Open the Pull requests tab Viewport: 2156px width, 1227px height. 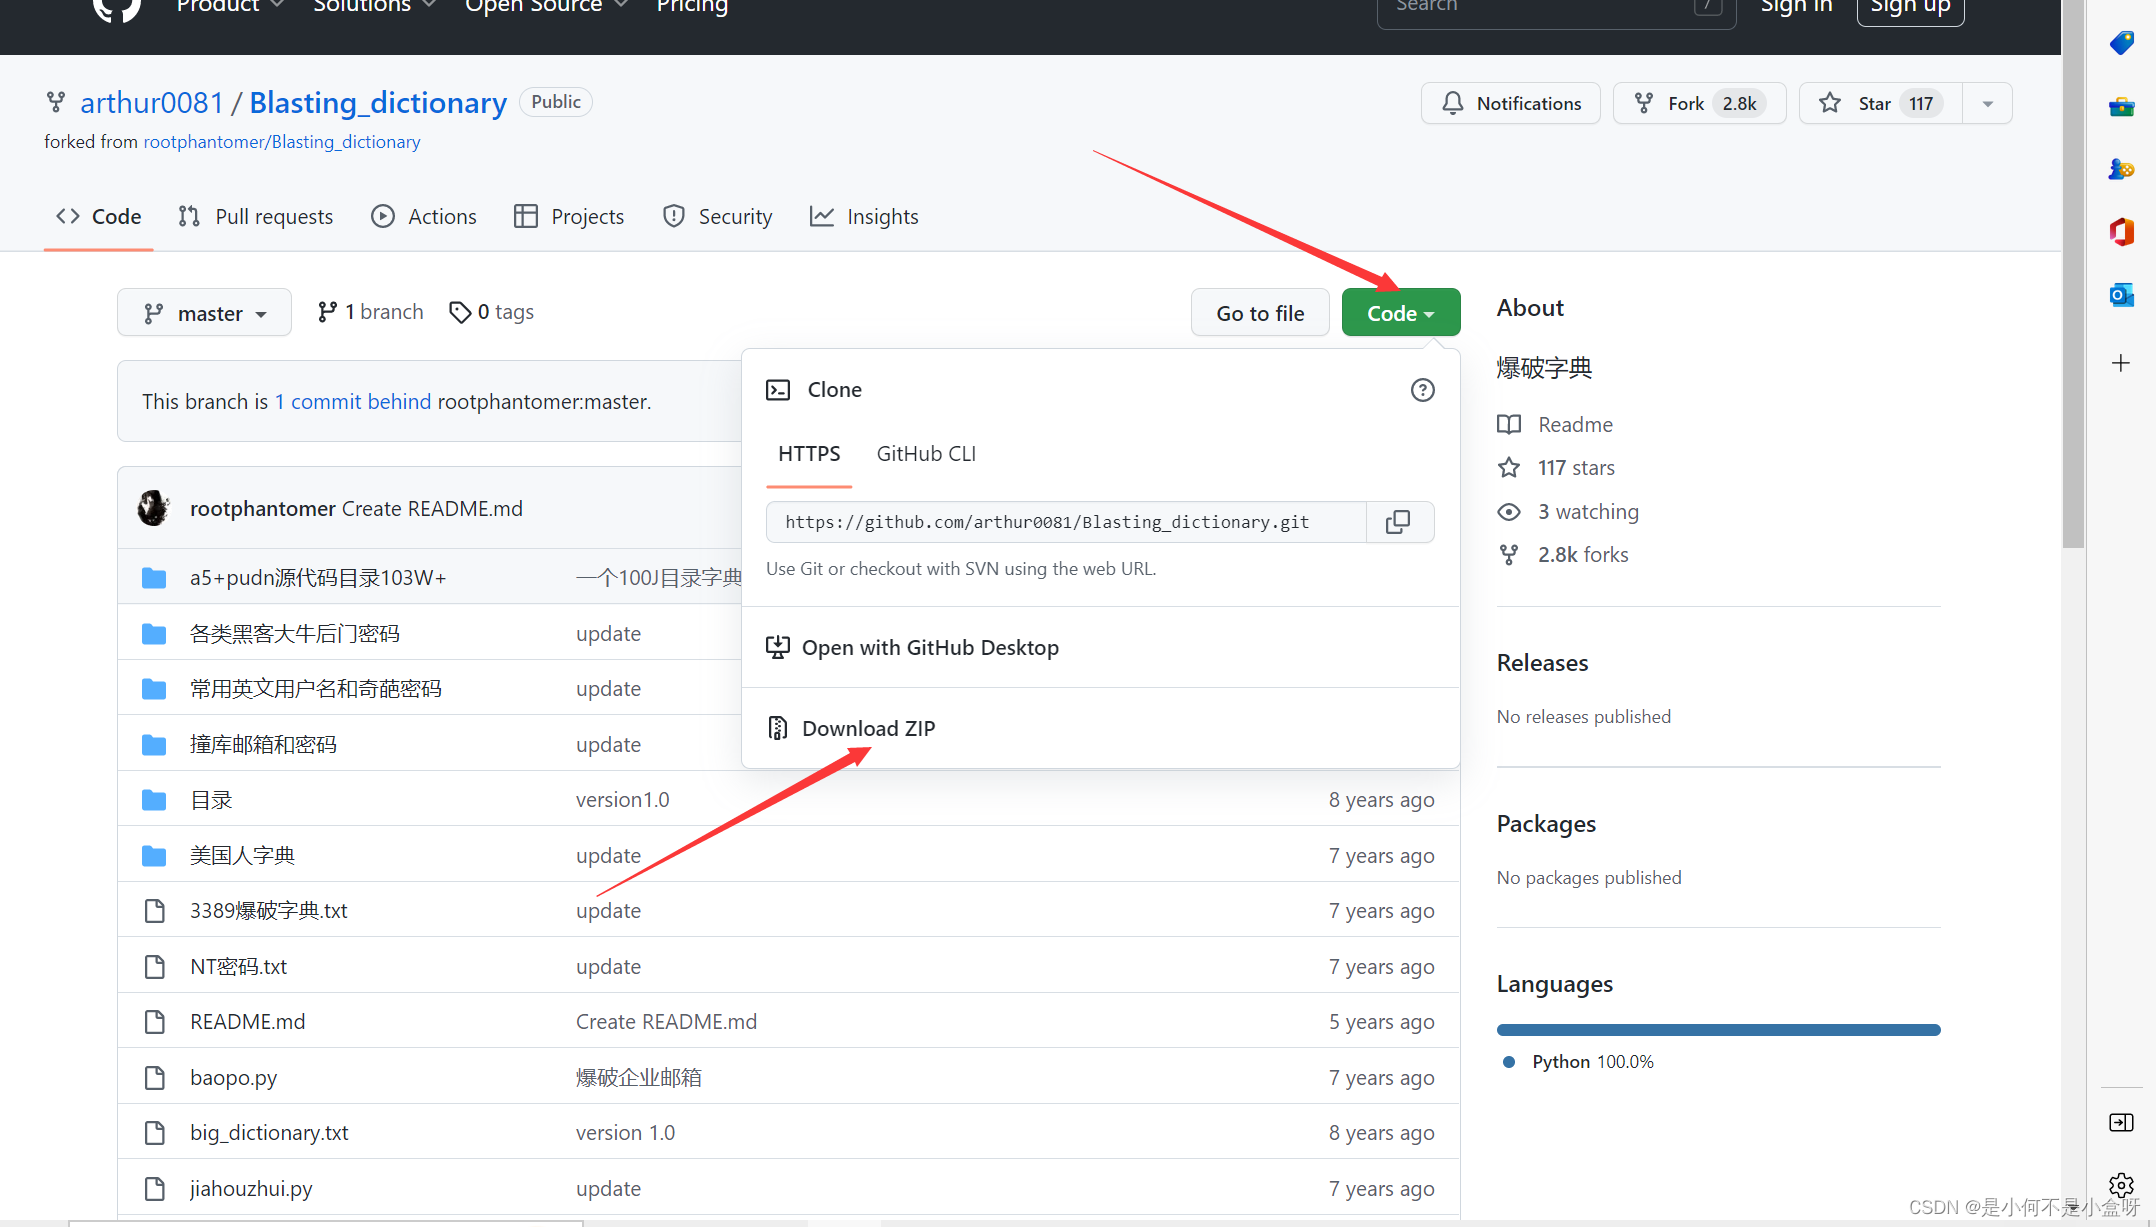tap(255, 216)
